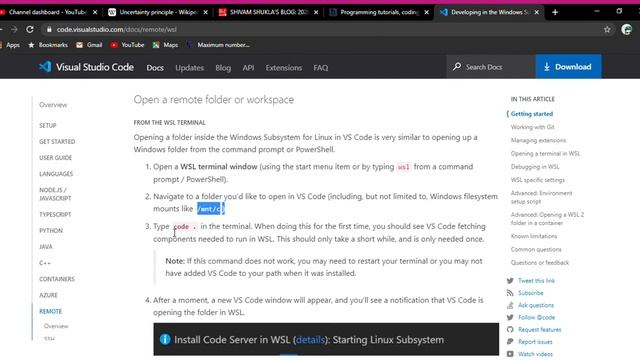Image resolution: width=640 pixels, height=360 pixels.
Task: Click the address bar URL
Action: [116, 29]
